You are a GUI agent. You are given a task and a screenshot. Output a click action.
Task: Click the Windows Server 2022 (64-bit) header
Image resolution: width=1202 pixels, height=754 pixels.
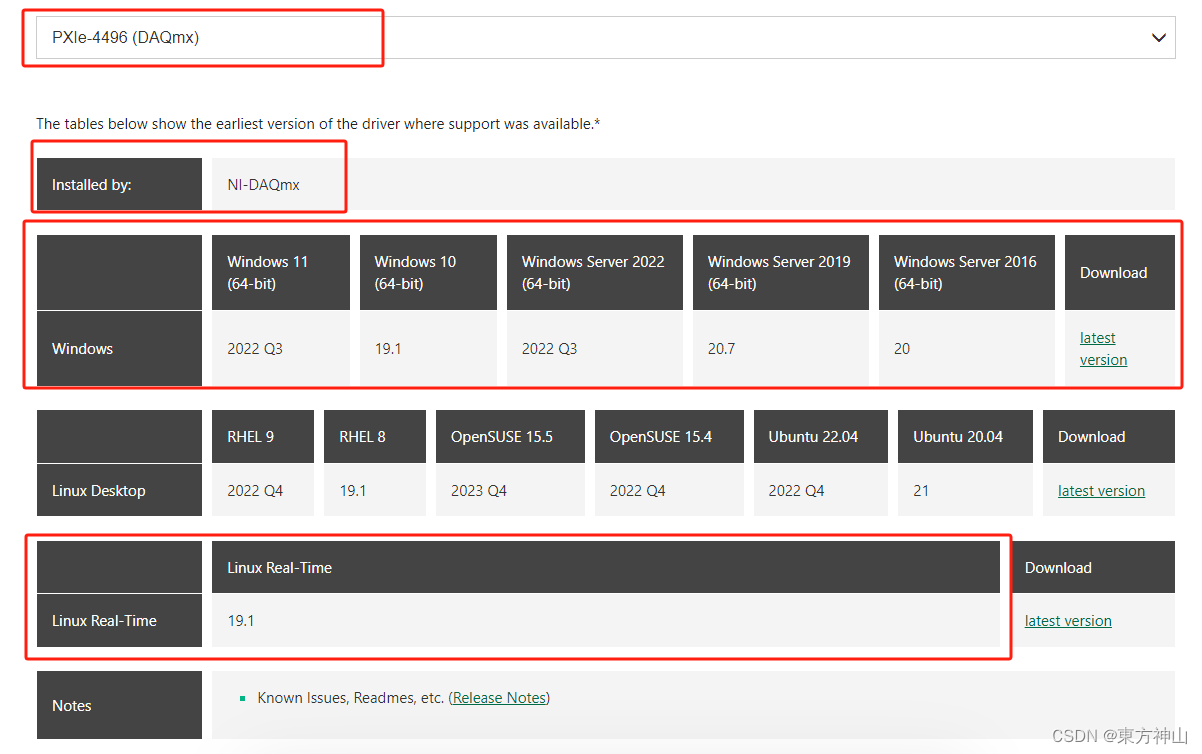coord(595,273)
